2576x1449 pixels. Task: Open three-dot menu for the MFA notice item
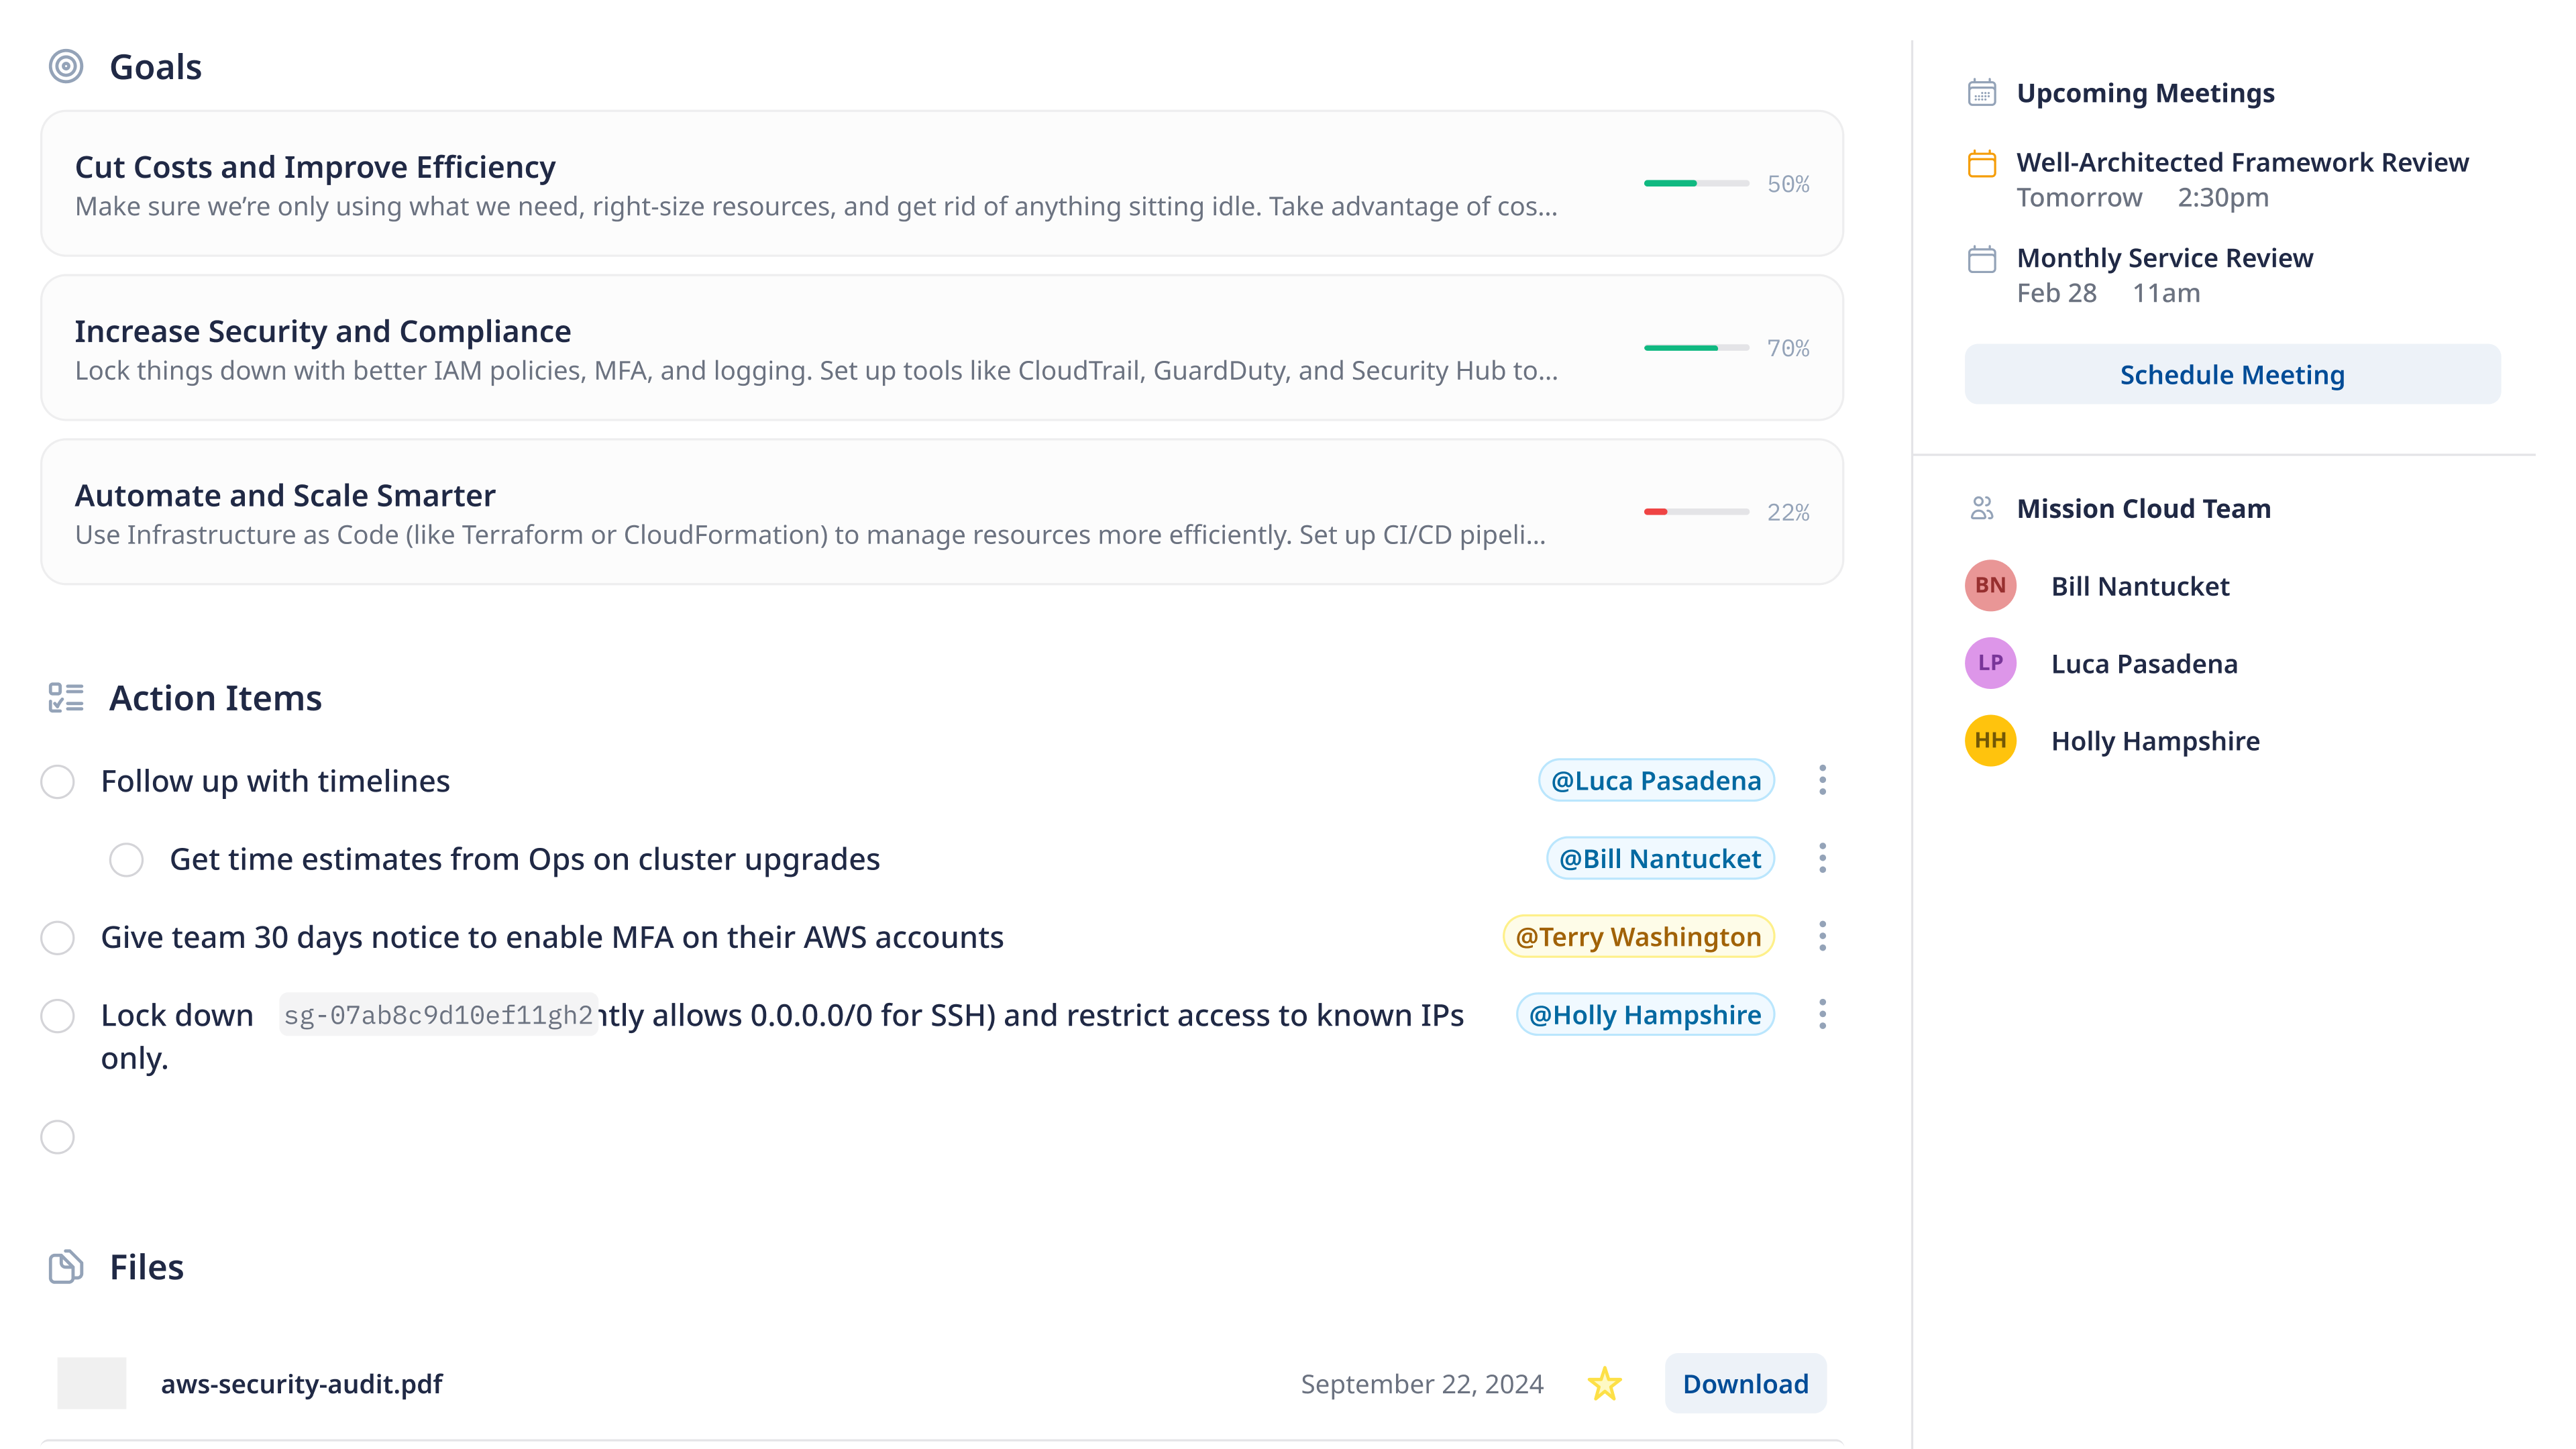pos(1822,936)
